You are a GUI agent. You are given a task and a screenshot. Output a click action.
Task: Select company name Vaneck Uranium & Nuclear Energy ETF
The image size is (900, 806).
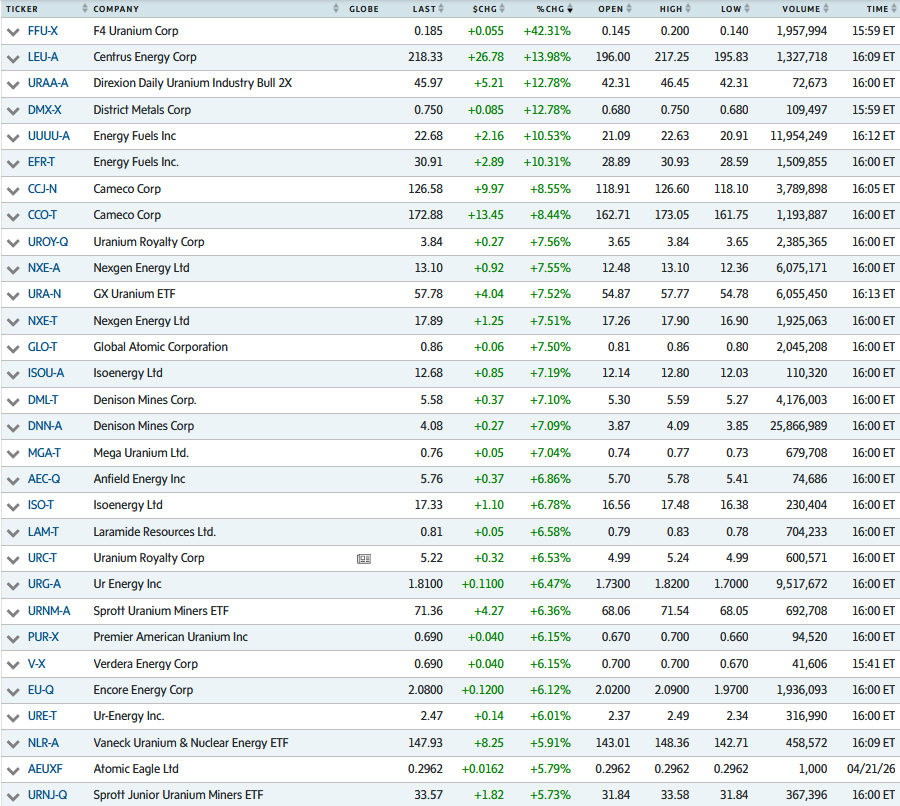click(x=191, y=743)
